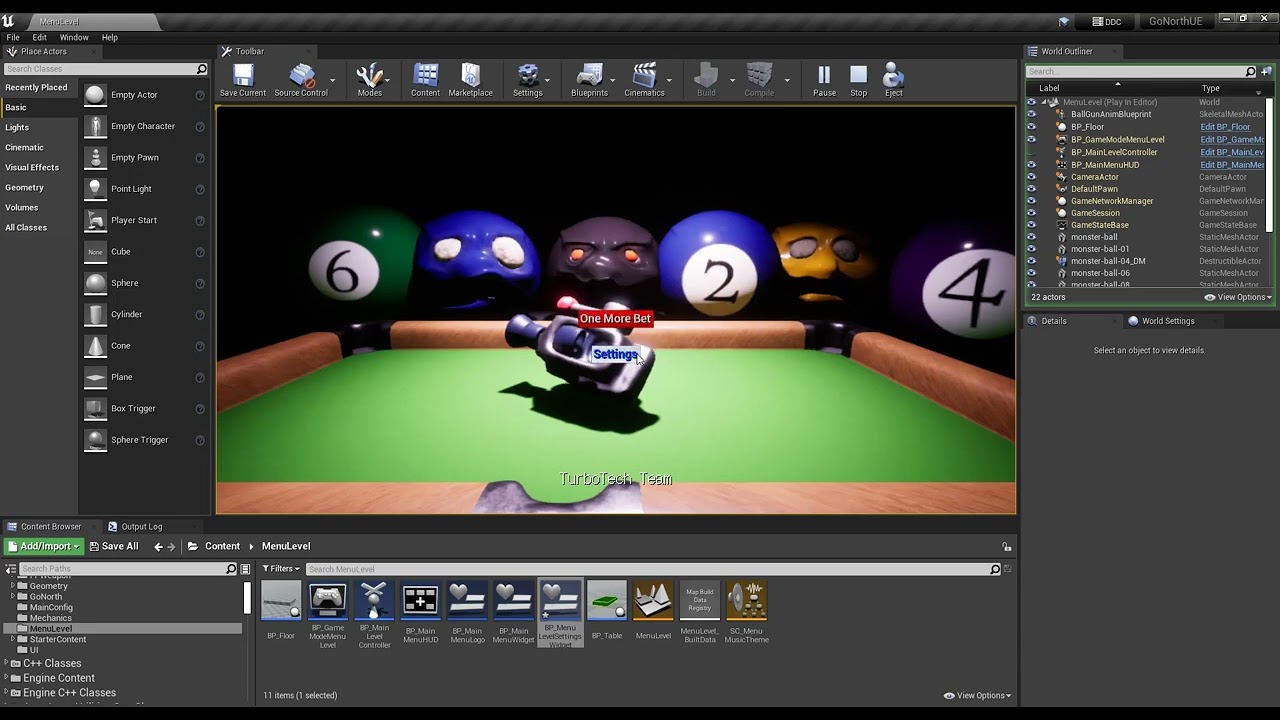Screen dimensions: 1280x720
Task: Click the Add/Import button
Action: (43, 547)
